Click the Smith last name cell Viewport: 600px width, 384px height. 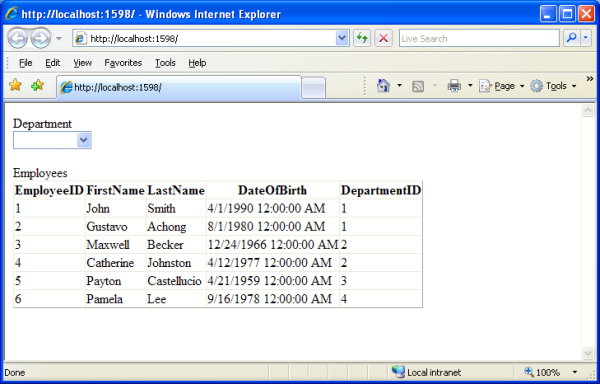pos(176,208)
